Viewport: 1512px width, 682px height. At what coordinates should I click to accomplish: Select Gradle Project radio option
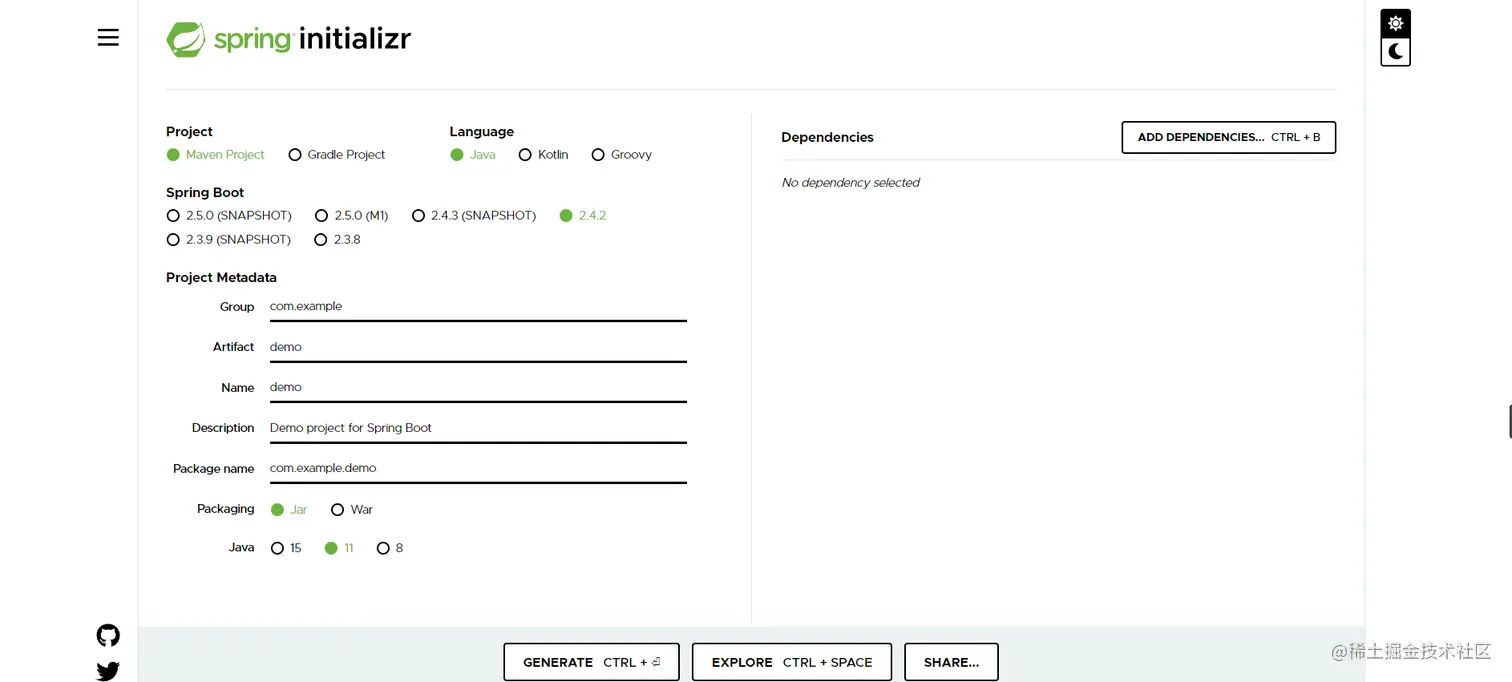point(337,155)
